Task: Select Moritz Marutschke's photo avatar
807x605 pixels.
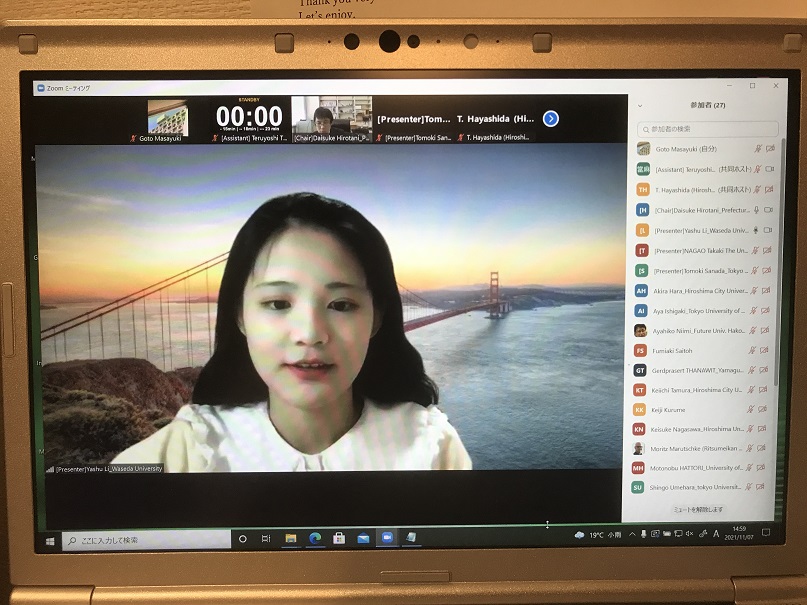Action: coord(638,448)
